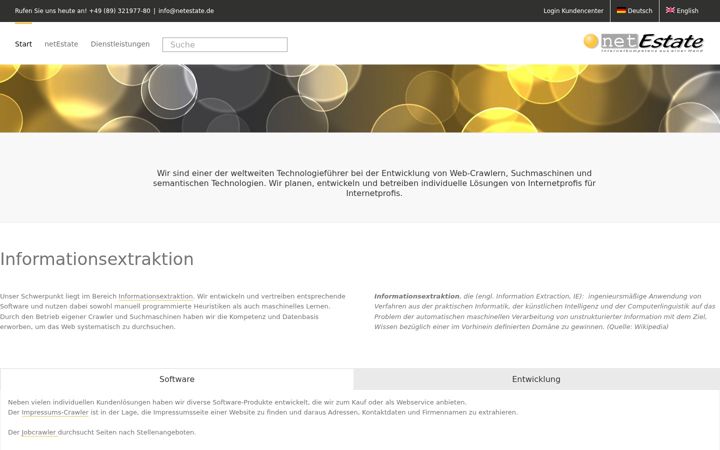This screenshot has height=450, width=720.
Task: Select the Entwicklung tab
Action: (x=536, y=379)
